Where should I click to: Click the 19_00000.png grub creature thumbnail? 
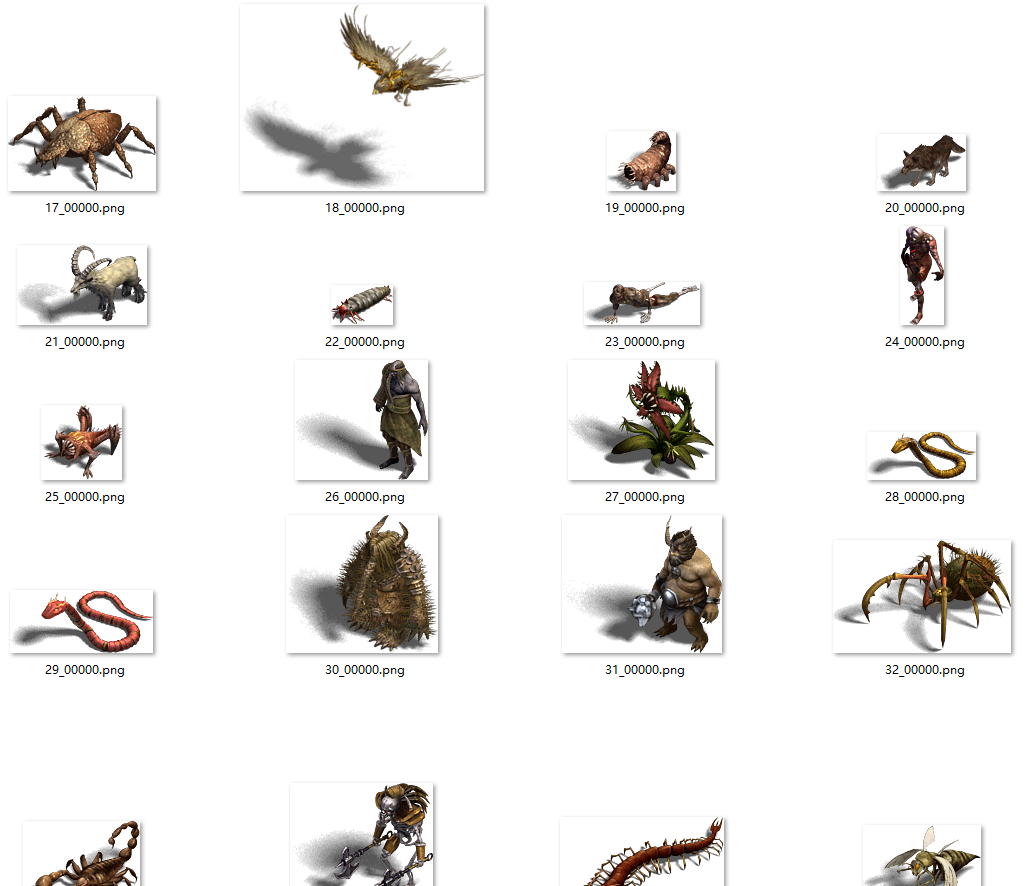point(641,161)
